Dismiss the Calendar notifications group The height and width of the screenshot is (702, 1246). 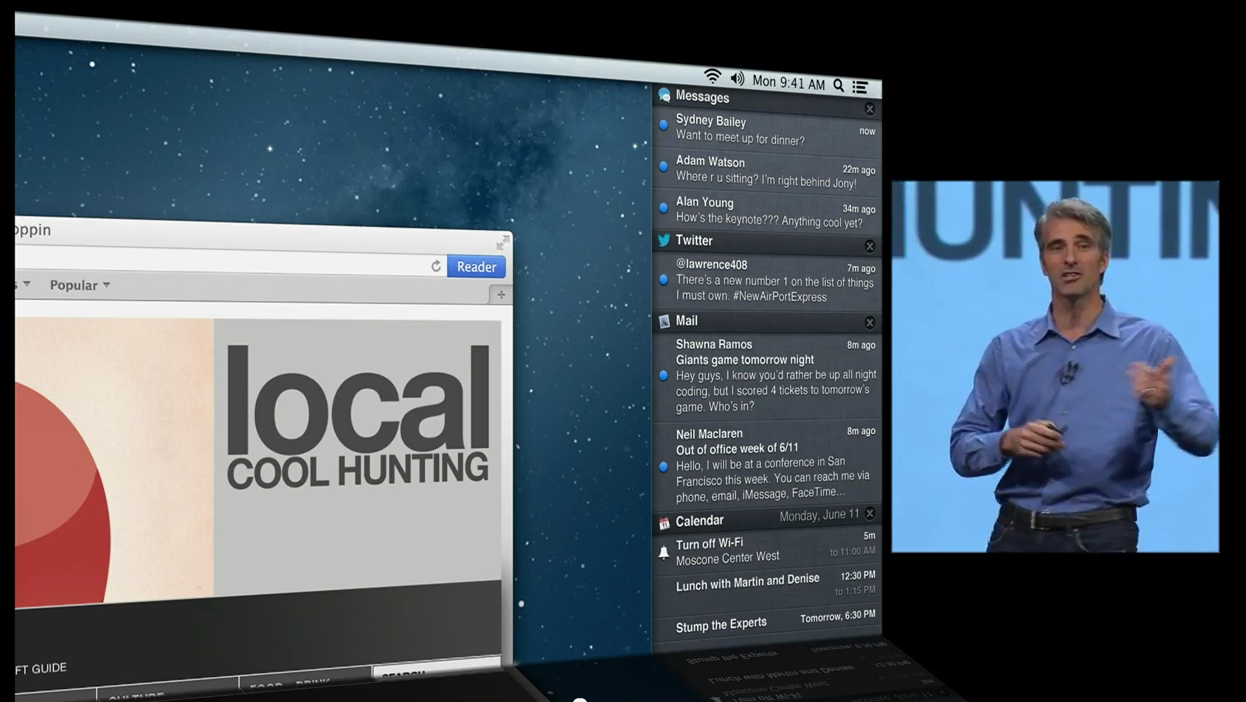click(x=869, y=513)
